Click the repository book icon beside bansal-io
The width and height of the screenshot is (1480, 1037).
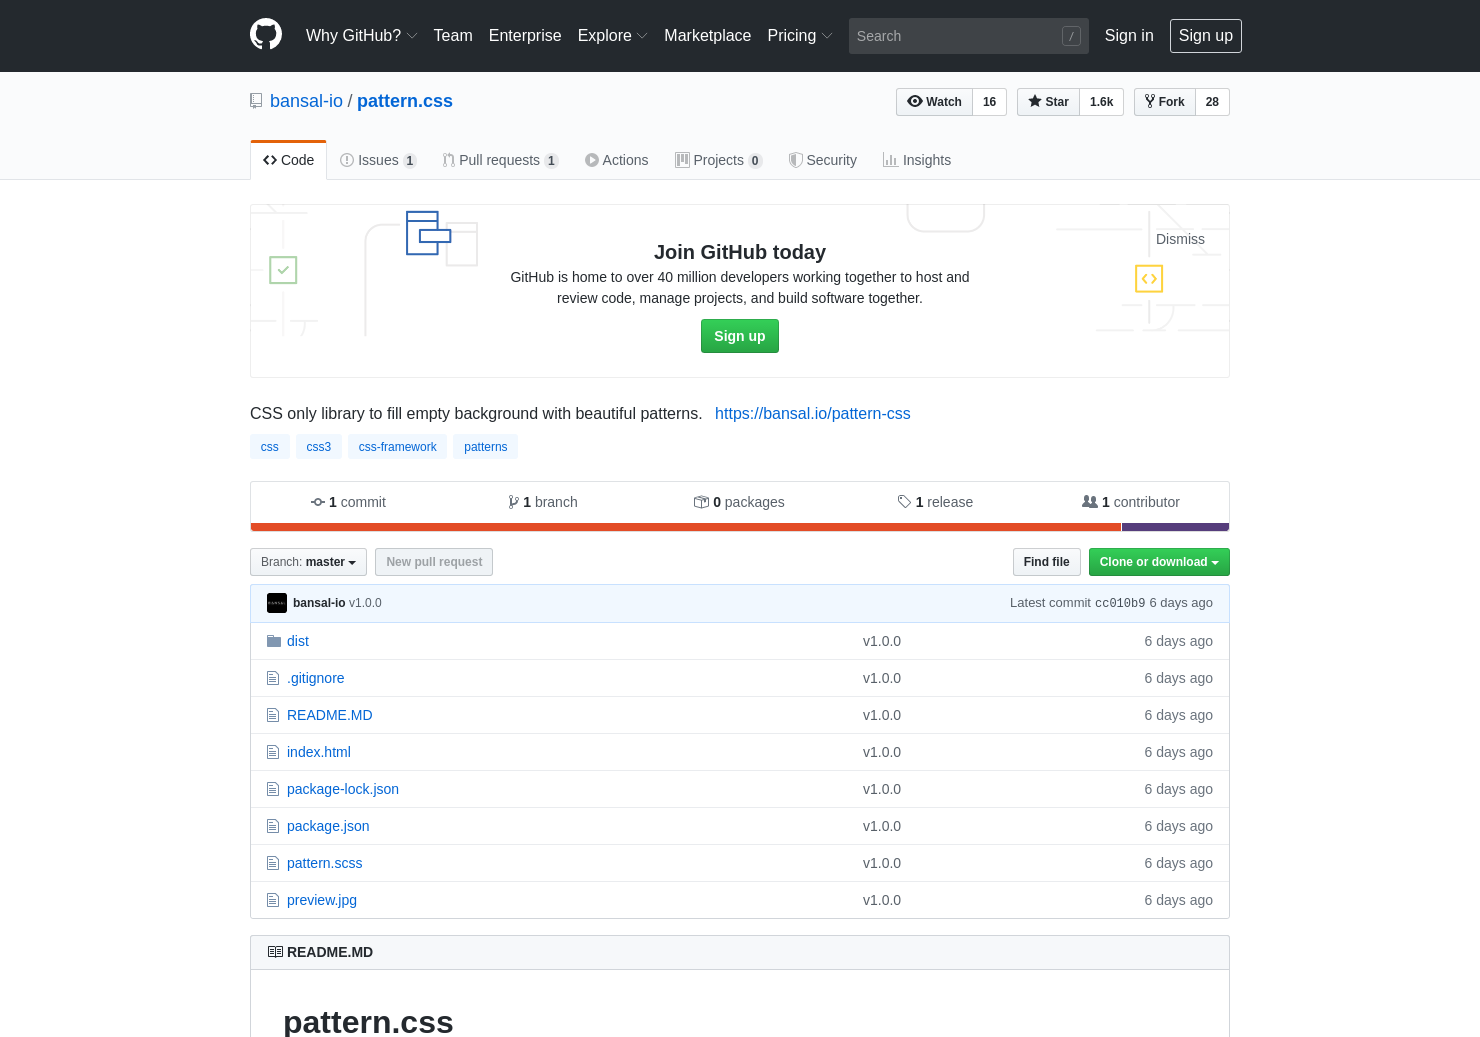[256, 101]
